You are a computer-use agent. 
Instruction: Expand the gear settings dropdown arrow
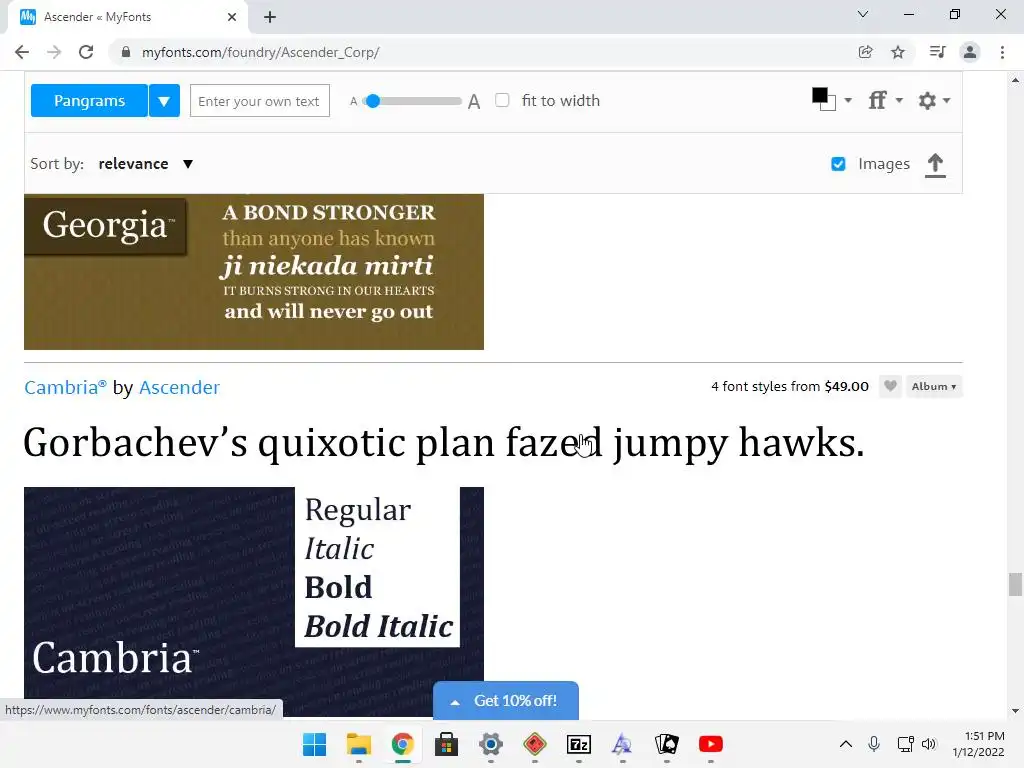946,101
